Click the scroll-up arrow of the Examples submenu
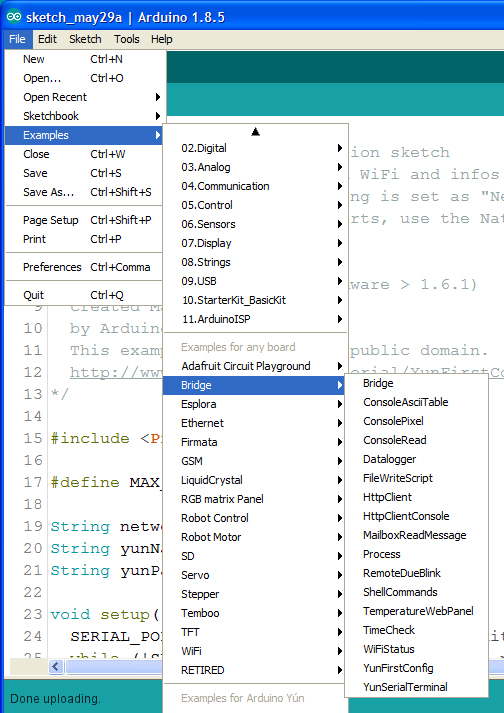The image size is (504, 713). point(255,132)
